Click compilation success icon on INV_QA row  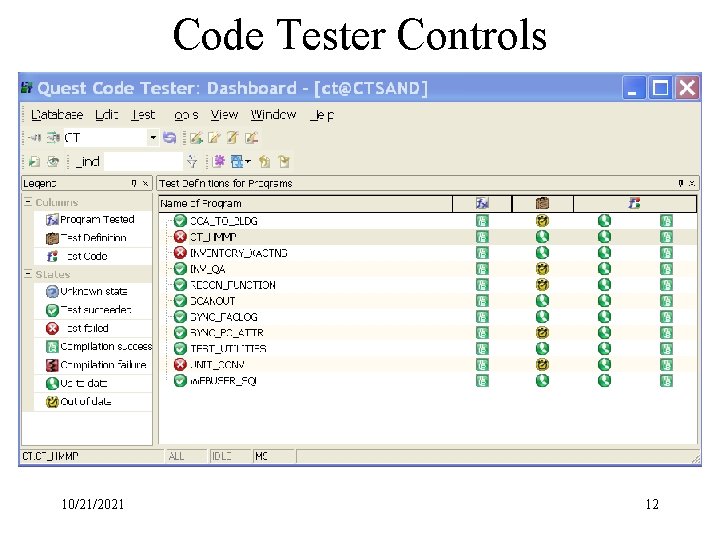tap(482, 269)
